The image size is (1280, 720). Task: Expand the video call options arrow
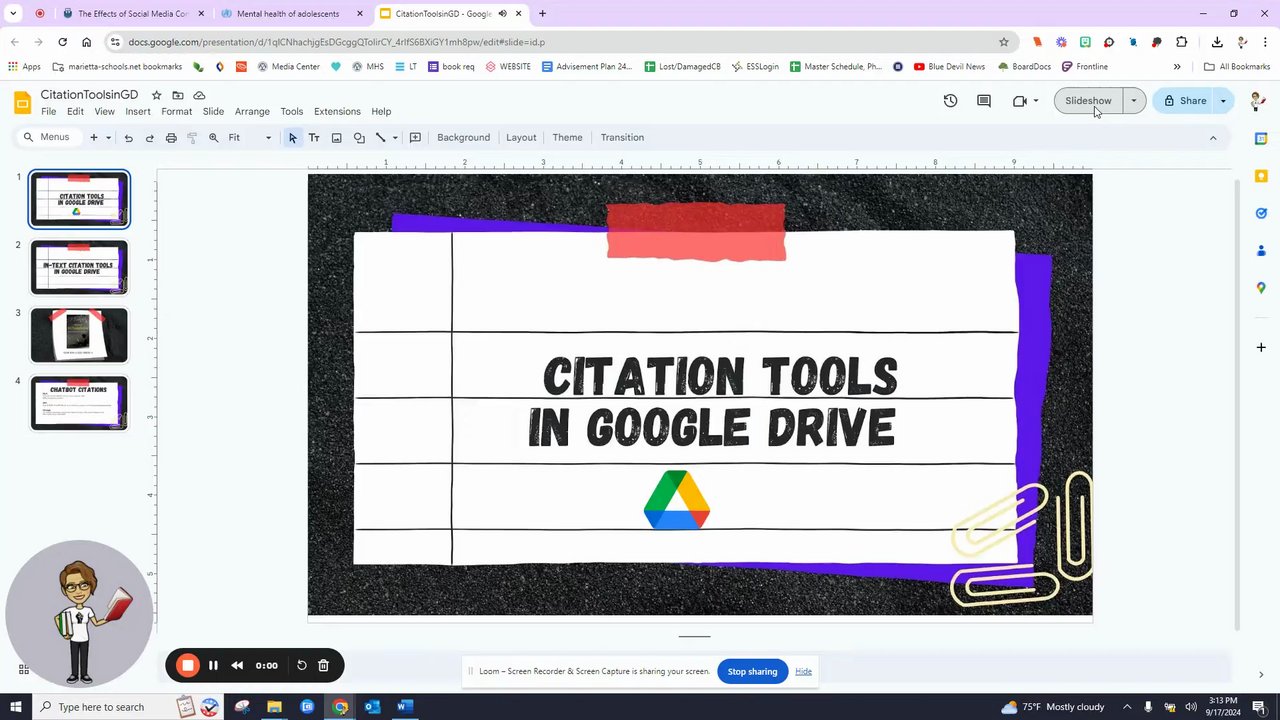(1036, 101)
